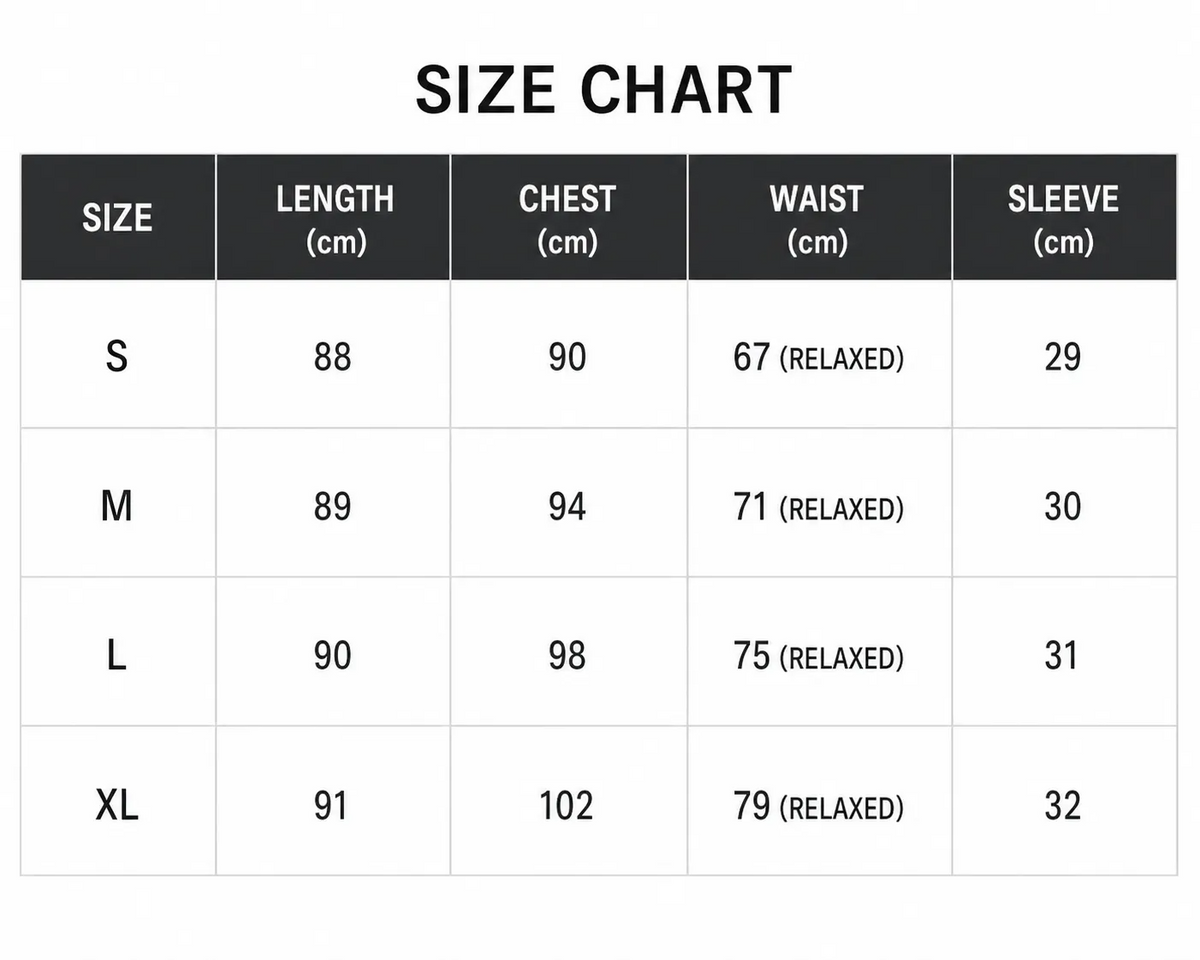The height and width of the screenshot is (960, 1200).
Task: Select the WAIST (cm) column header
Action: click(820, 218)
